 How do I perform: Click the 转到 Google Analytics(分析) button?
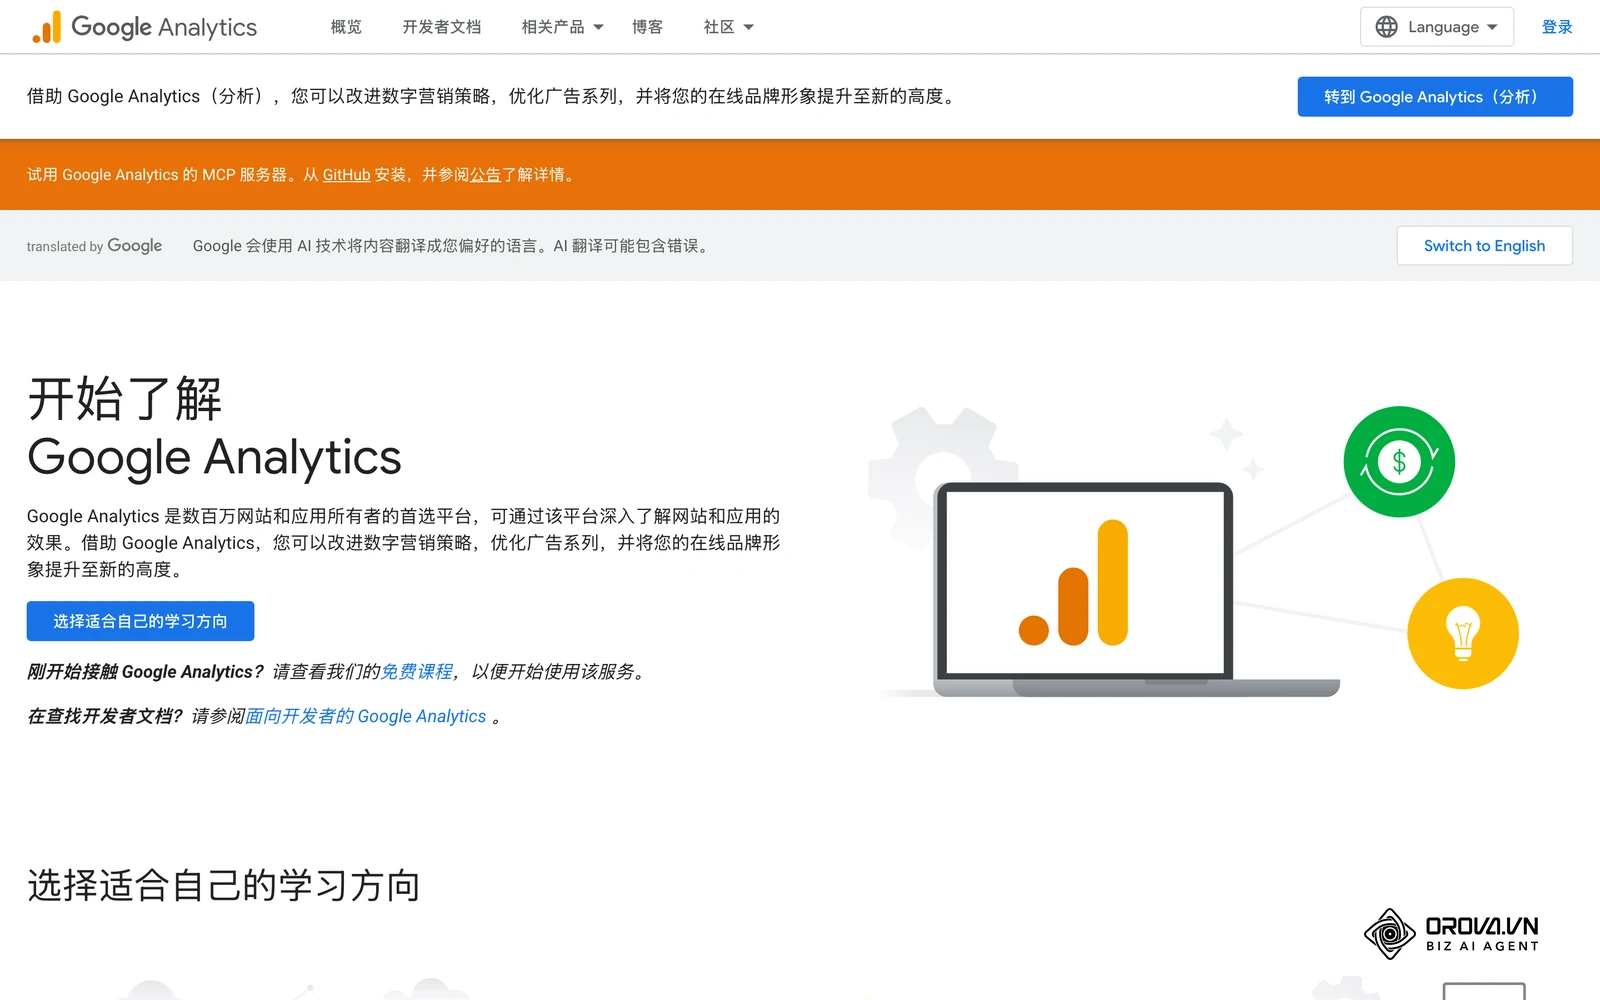[x=1435, y=96]
